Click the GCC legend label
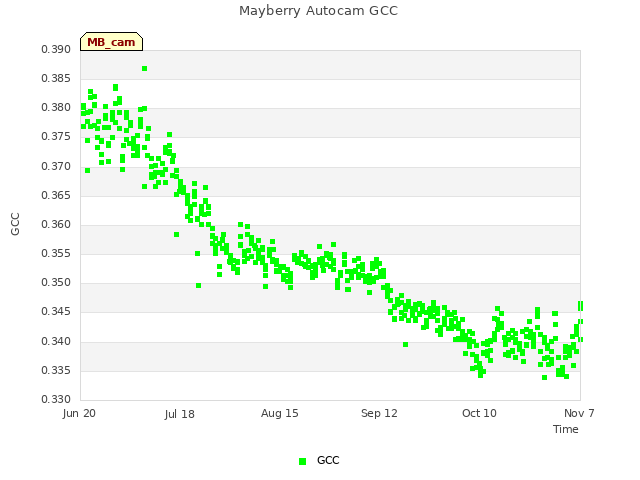The width and height of the screenshot is (640, 480). 328,460
